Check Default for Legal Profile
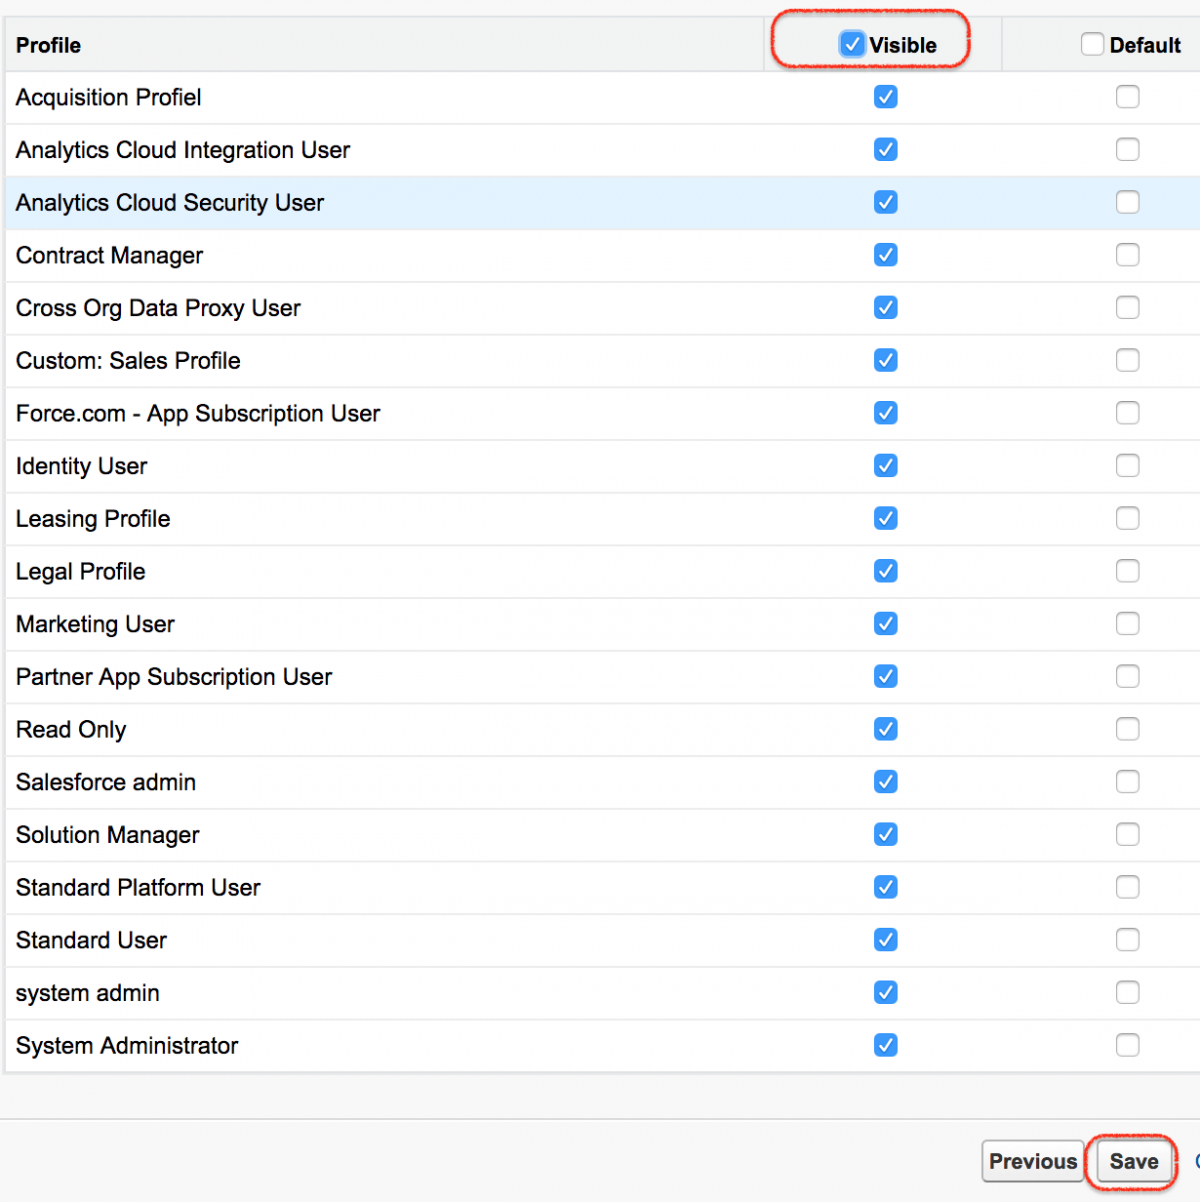Image resolution: width=1200 pixels, height=1202 pixels. point(1127,571)
